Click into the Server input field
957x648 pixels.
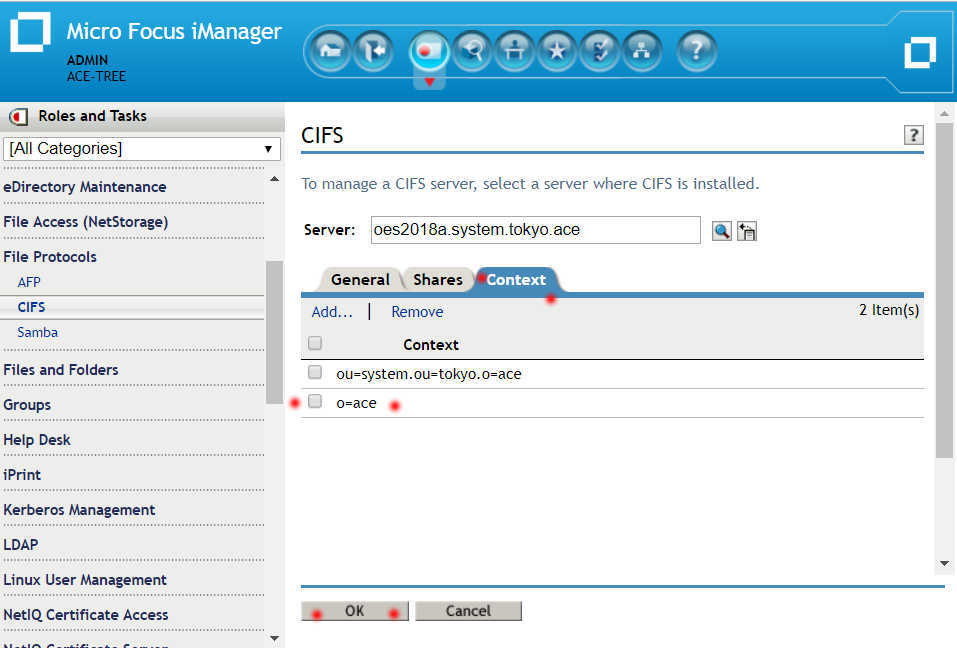535,230
